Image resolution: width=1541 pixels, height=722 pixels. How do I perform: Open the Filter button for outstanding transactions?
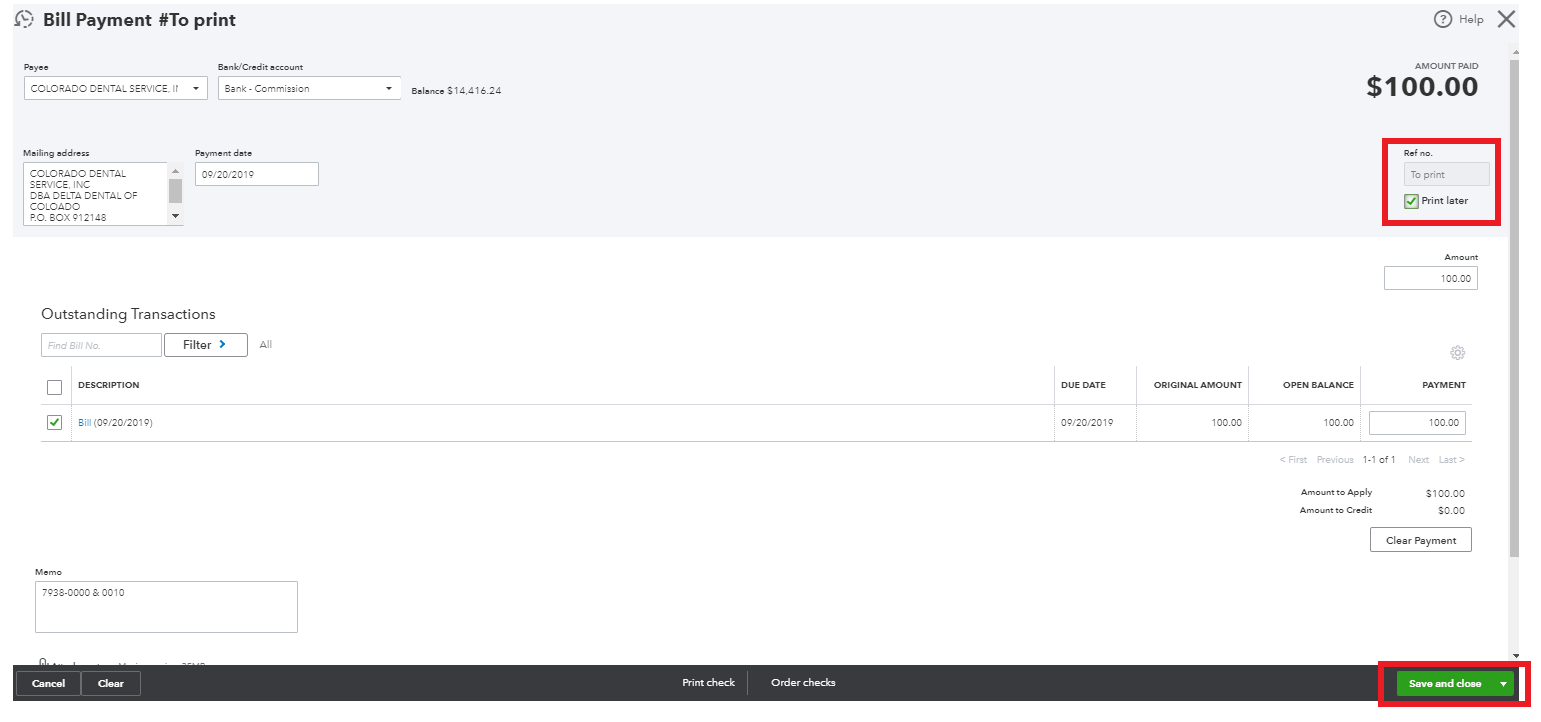pyautogui.click(x=205, y=345)
